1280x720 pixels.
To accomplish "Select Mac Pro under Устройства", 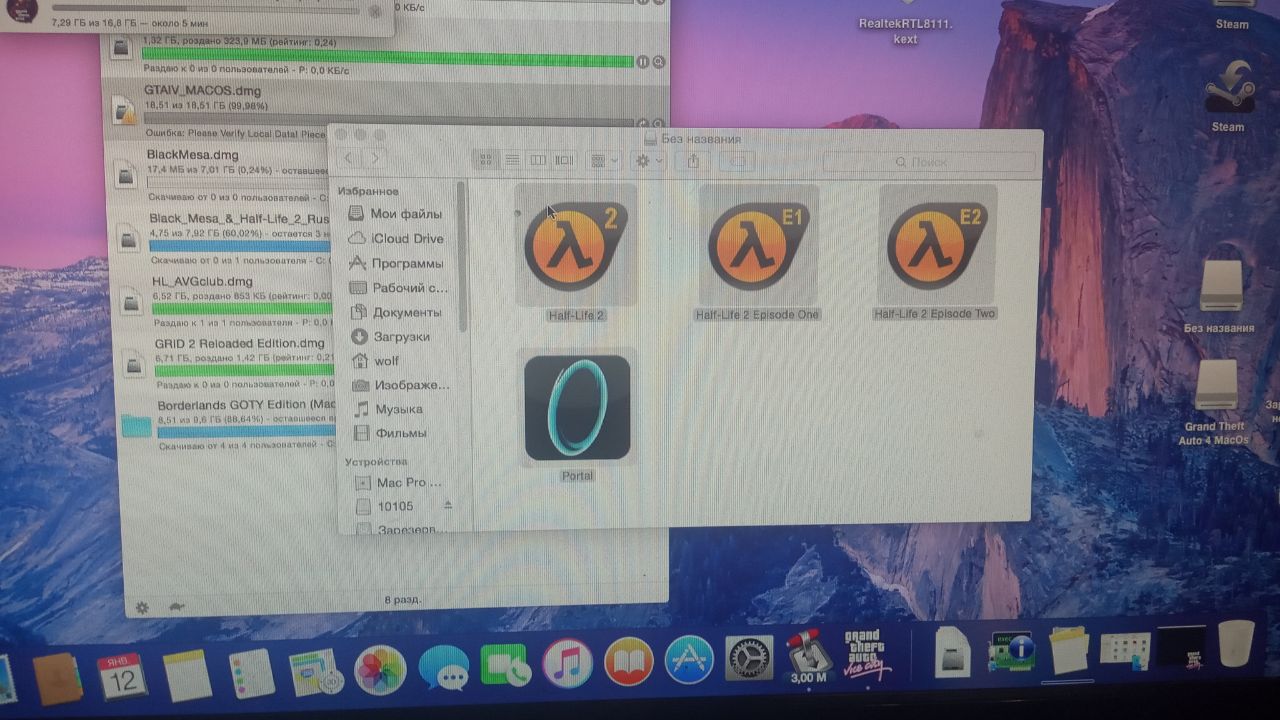I will point(399,482).
